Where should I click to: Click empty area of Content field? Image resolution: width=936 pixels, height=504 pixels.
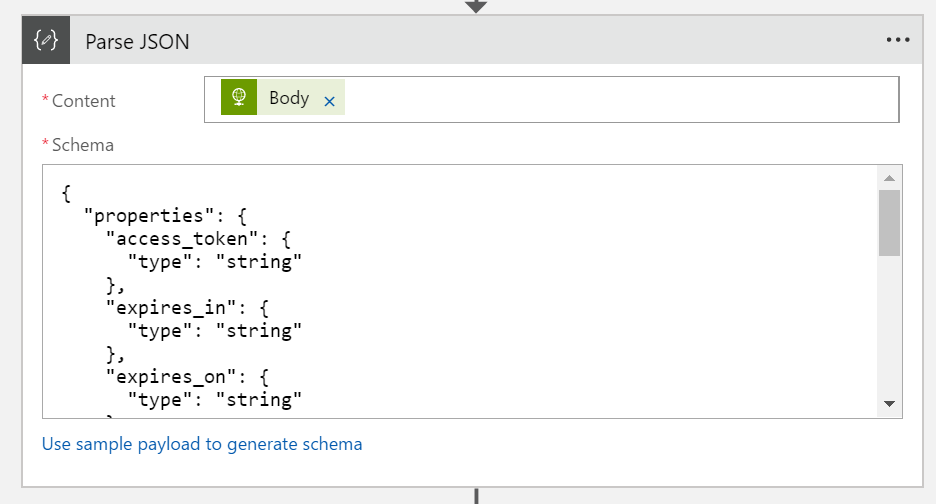pos(620,99)
